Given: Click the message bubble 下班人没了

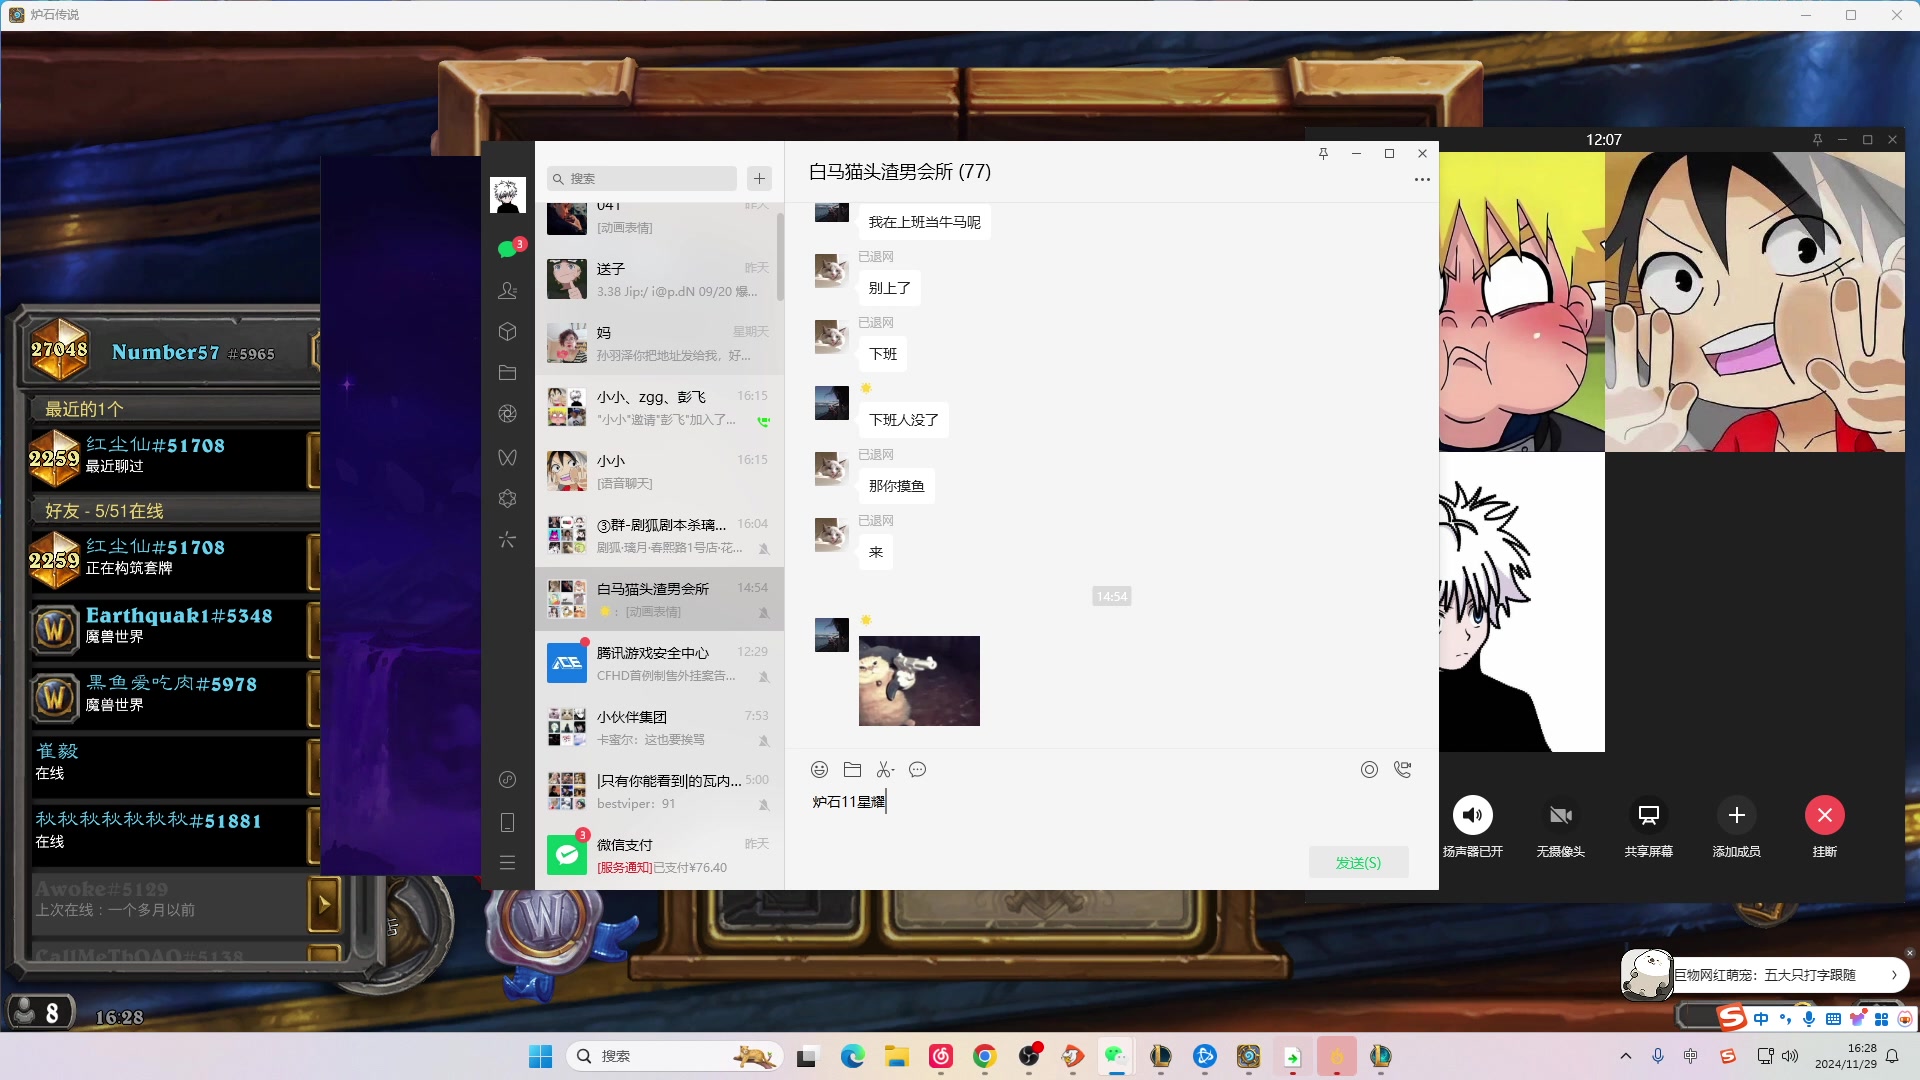Looking at the screenshot, I should [903, 420].
